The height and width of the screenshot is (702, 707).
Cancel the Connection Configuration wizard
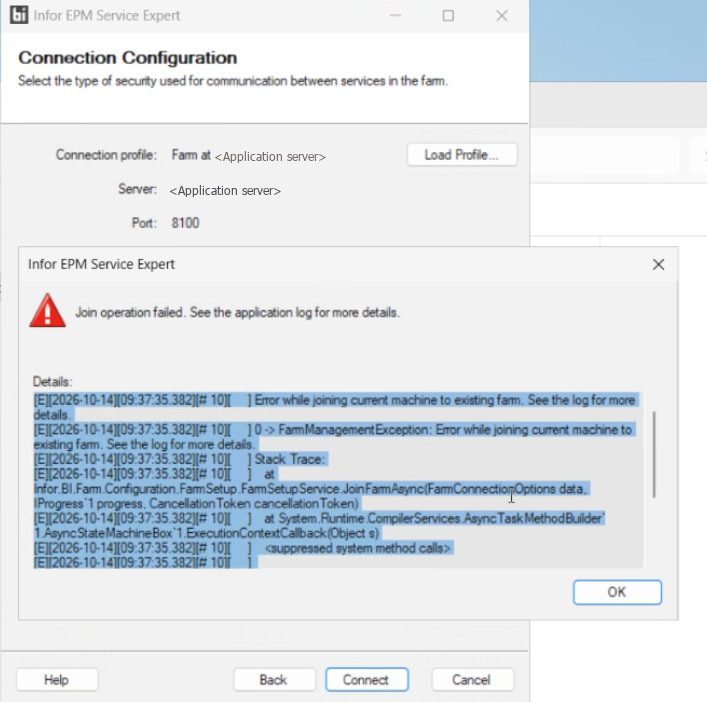click(472, 679)
